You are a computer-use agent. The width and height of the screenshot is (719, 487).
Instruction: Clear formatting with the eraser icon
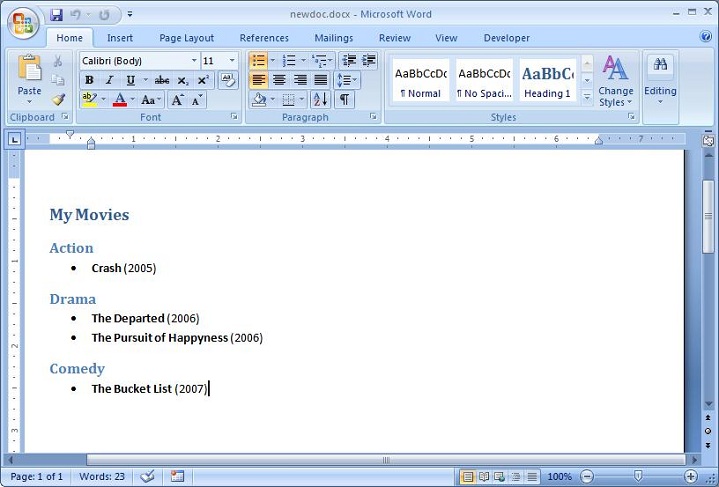[x=228, y=80]
